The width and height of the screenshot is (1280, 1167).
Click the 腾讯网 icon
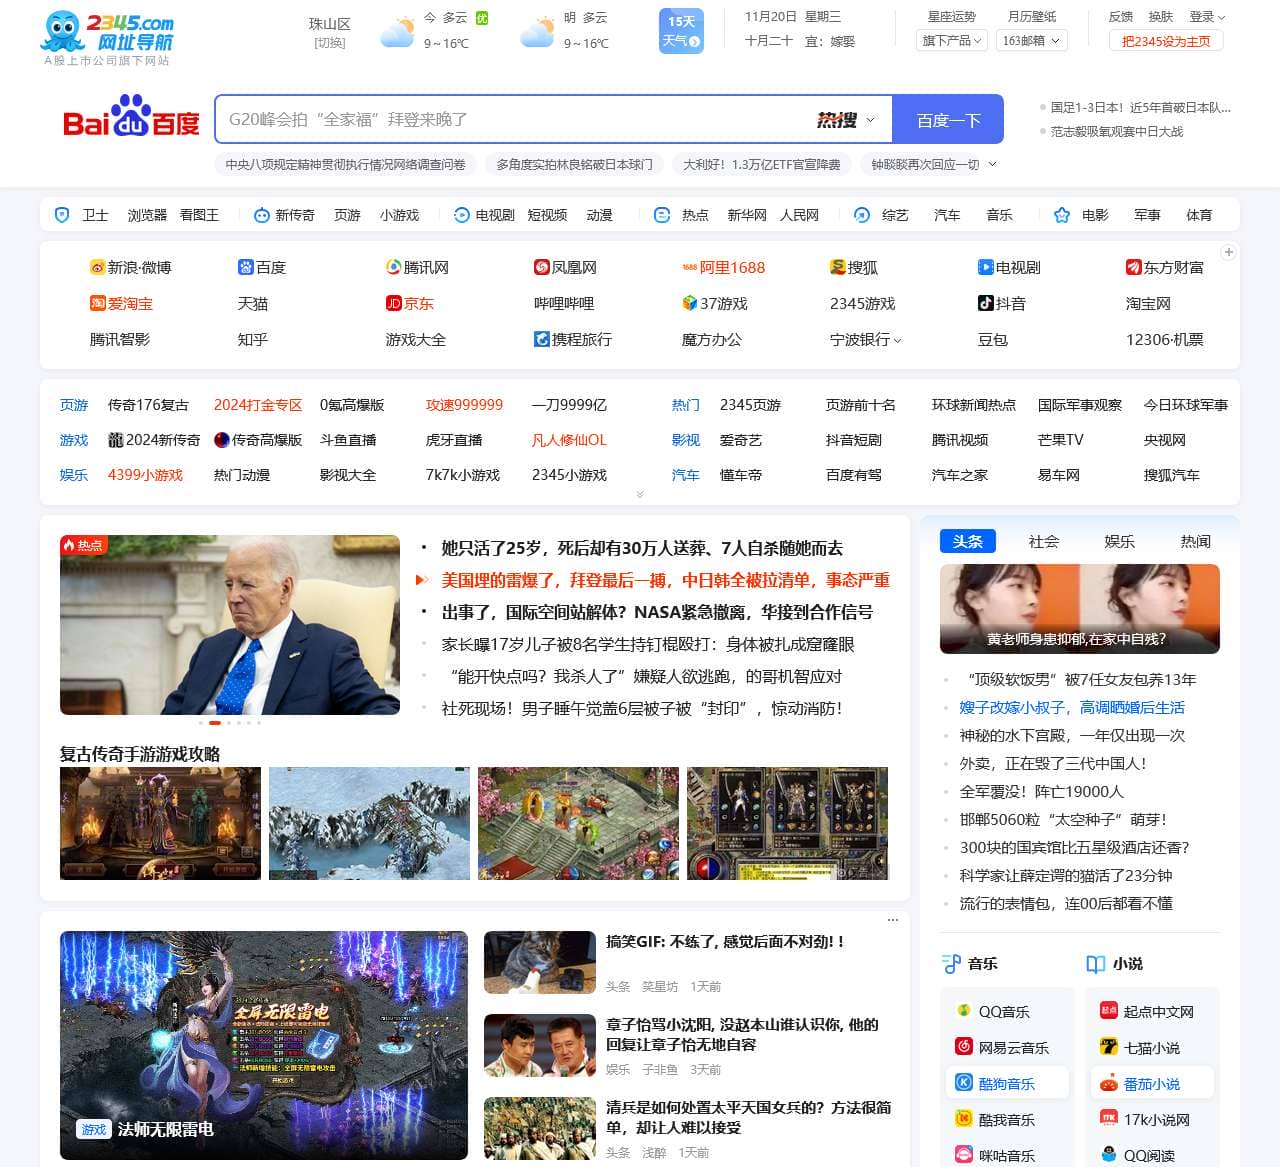pos(394,268)
